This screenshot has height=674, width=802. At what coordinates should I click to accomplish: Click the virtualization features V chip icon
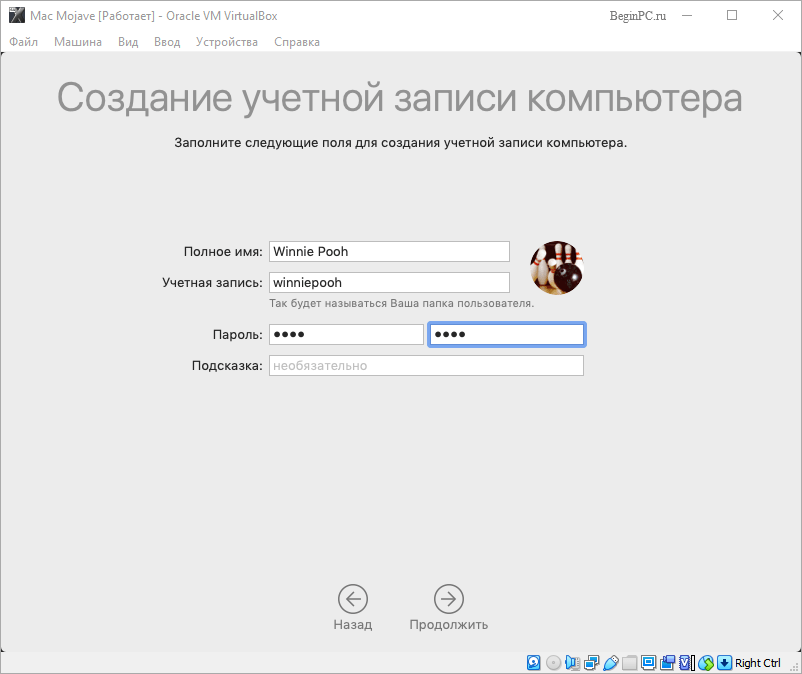point(686,663)
